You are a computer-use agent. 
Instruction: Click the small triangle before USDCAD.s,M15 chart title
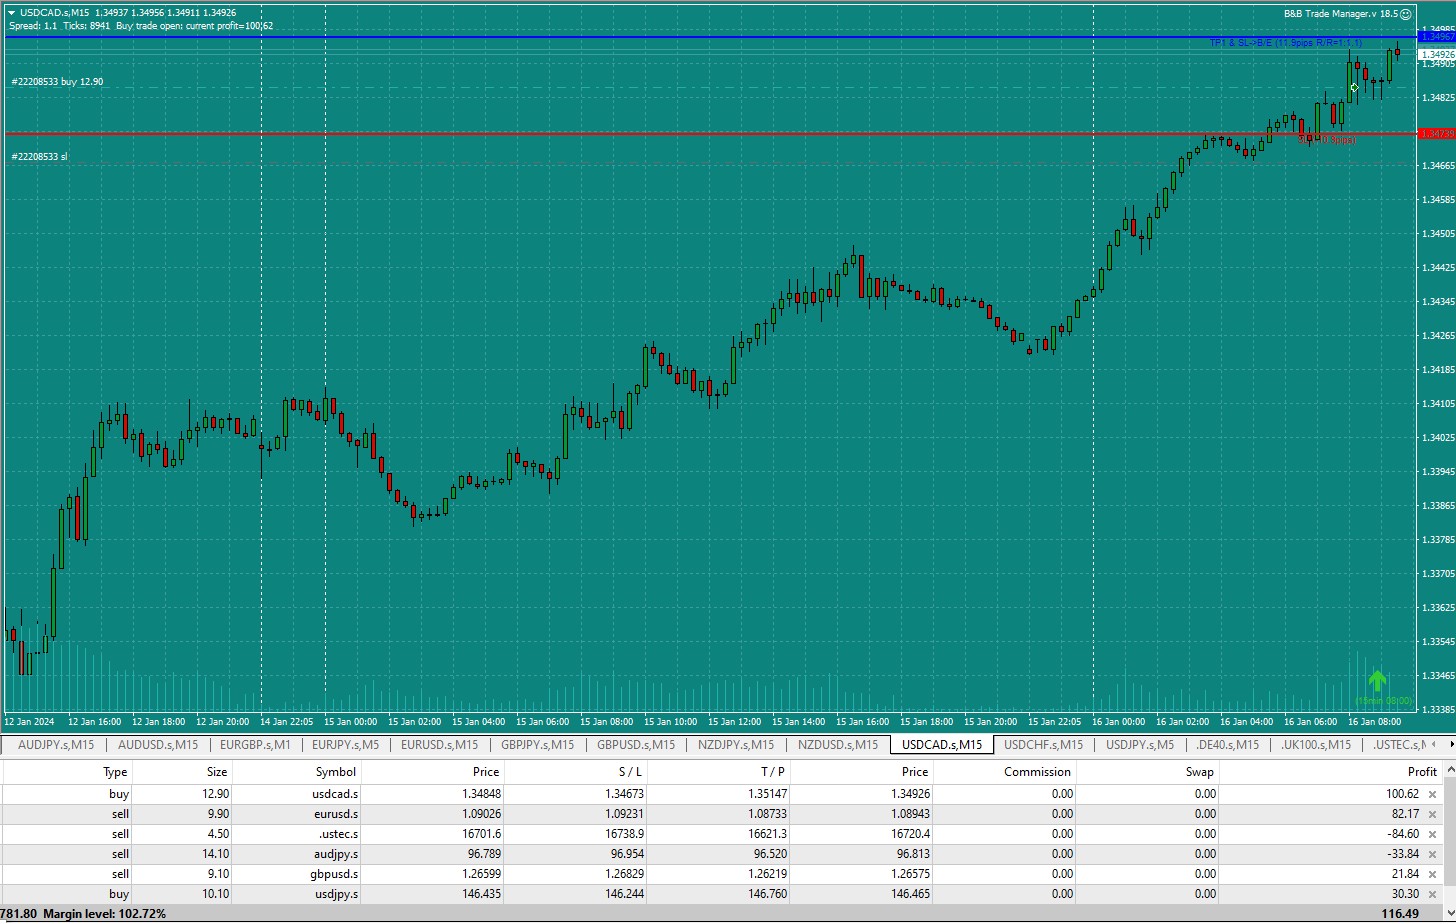[10, 13]
